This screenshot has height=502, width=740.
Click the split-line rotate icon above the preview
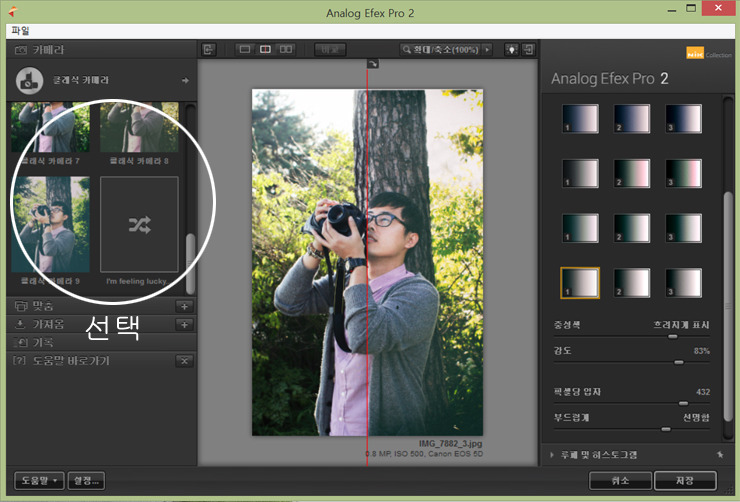373,64
